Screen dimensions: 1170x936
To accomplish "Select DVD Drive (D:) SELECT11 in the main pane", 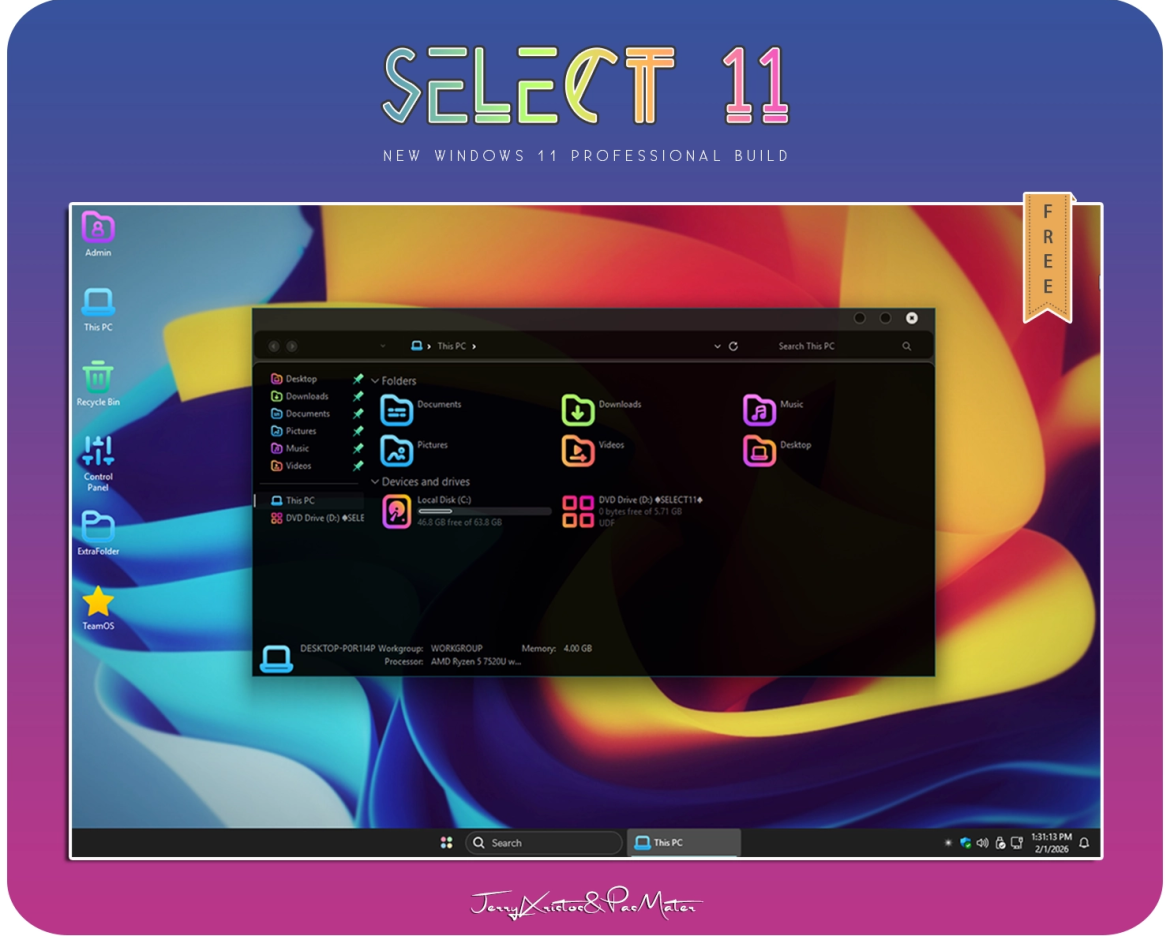I will tap(578, 511).
